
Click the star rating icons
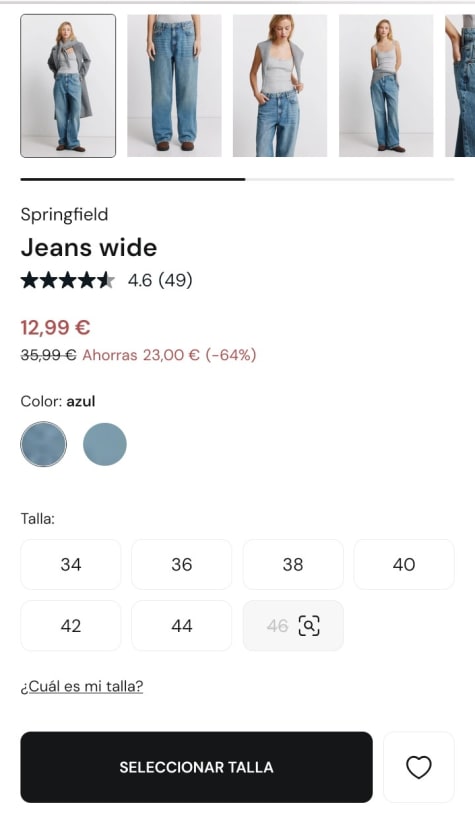tap(68, 280)
